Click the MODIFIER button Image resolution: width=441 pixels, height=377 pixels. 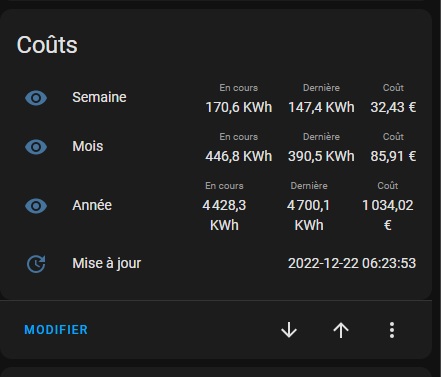(x=56, y=330)
